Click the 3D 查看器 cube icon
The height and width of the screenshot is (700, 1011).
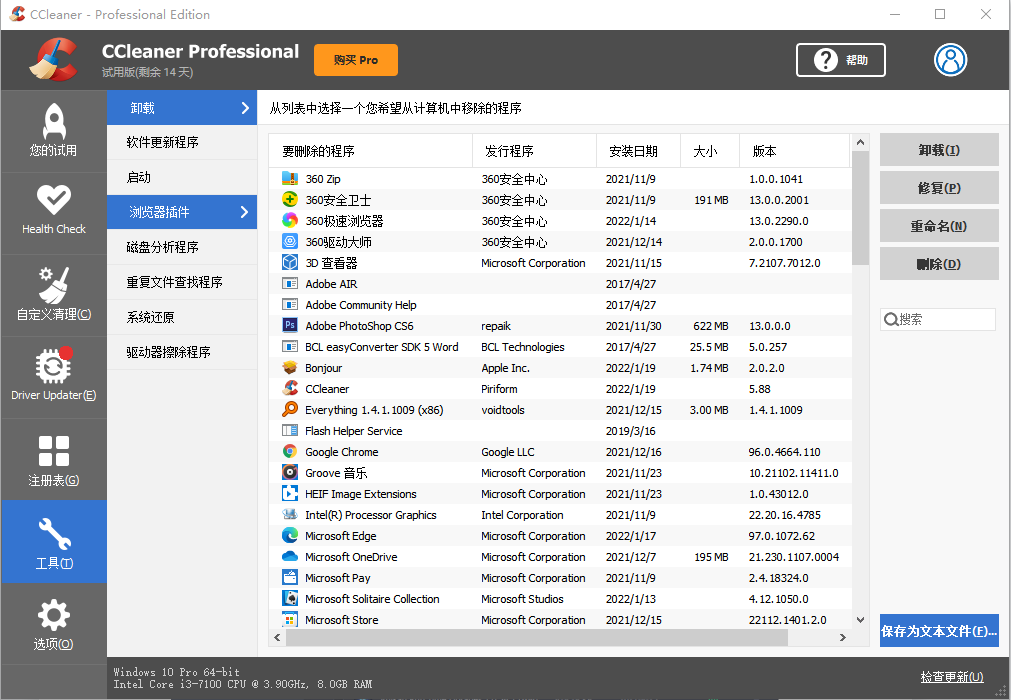(x=290, y=262)
